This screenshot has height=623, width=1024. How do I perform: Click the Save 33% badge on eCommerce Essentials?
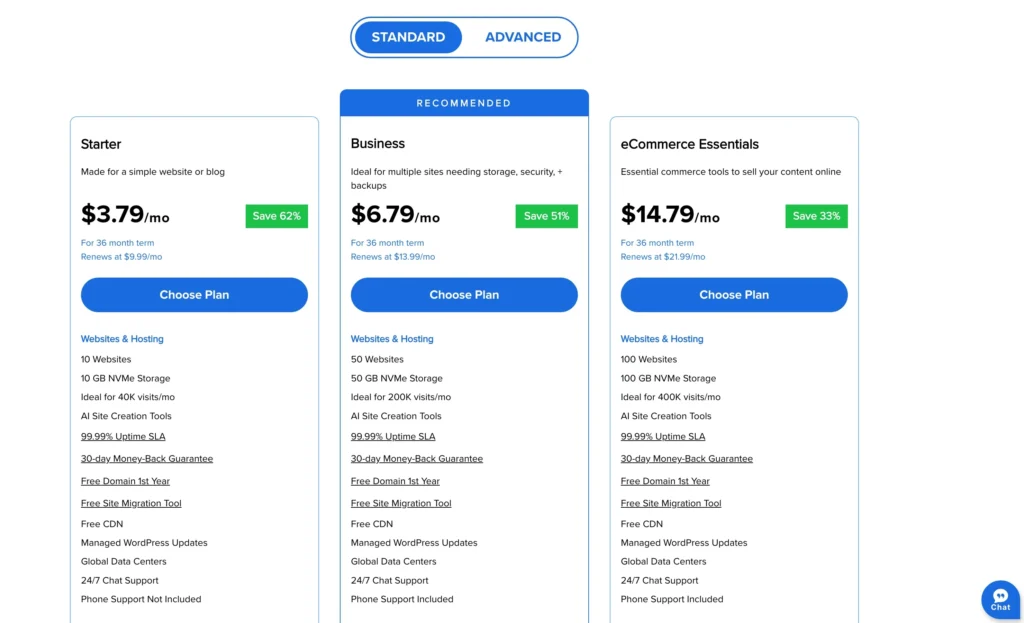pos(816,215)
